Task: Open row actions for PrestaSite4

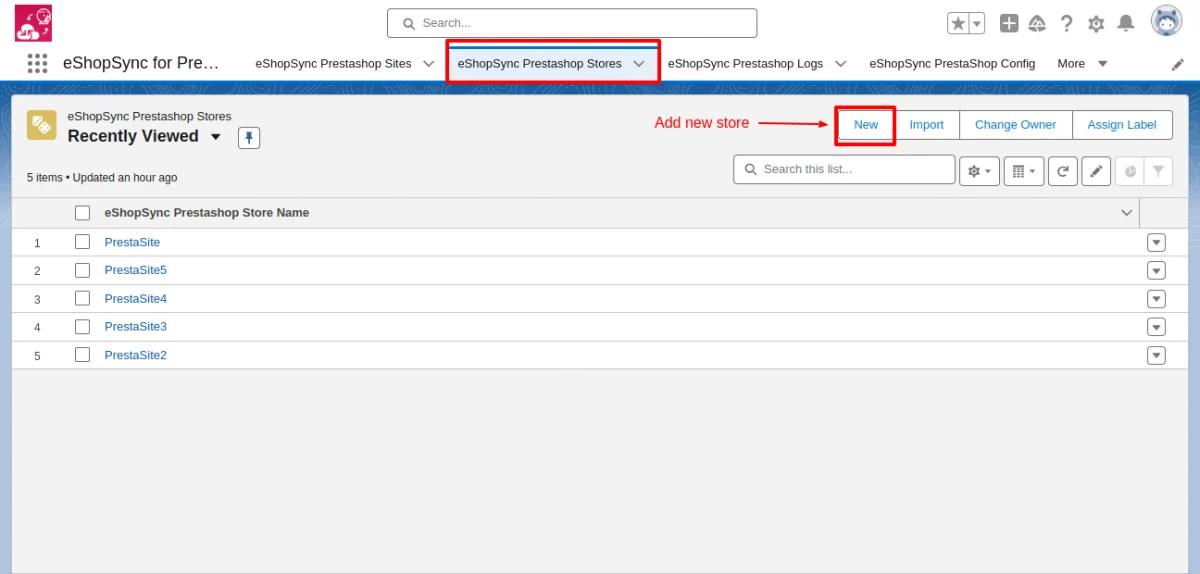Action: (1157, 298)
